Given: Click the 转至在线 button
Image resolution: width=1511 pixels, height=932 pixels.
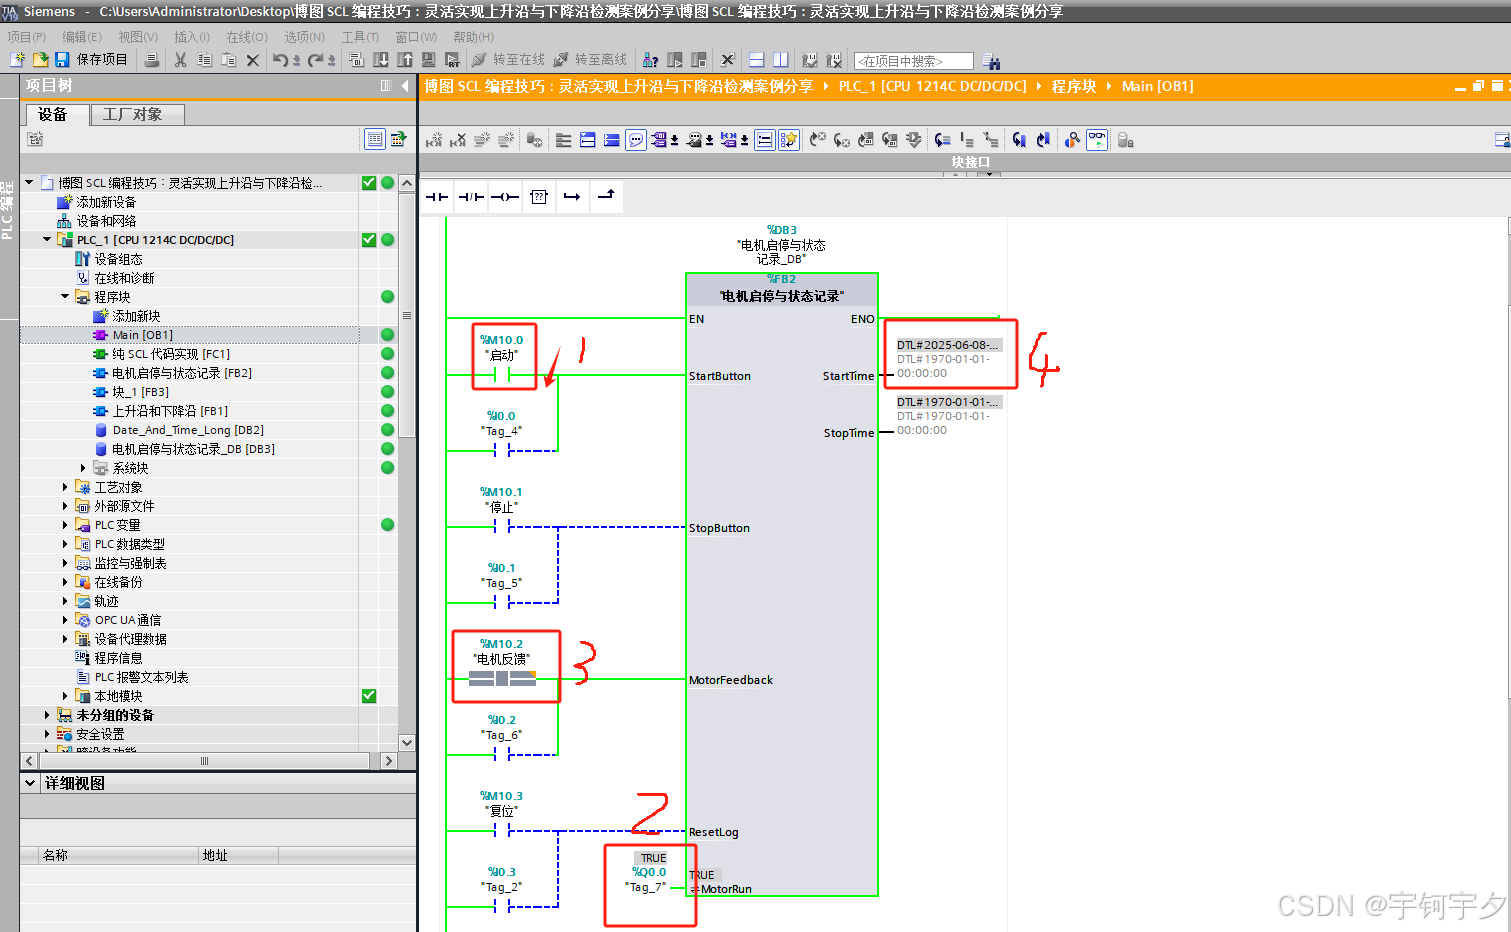Looking at the screenshot, I should (x=508, y=60).
